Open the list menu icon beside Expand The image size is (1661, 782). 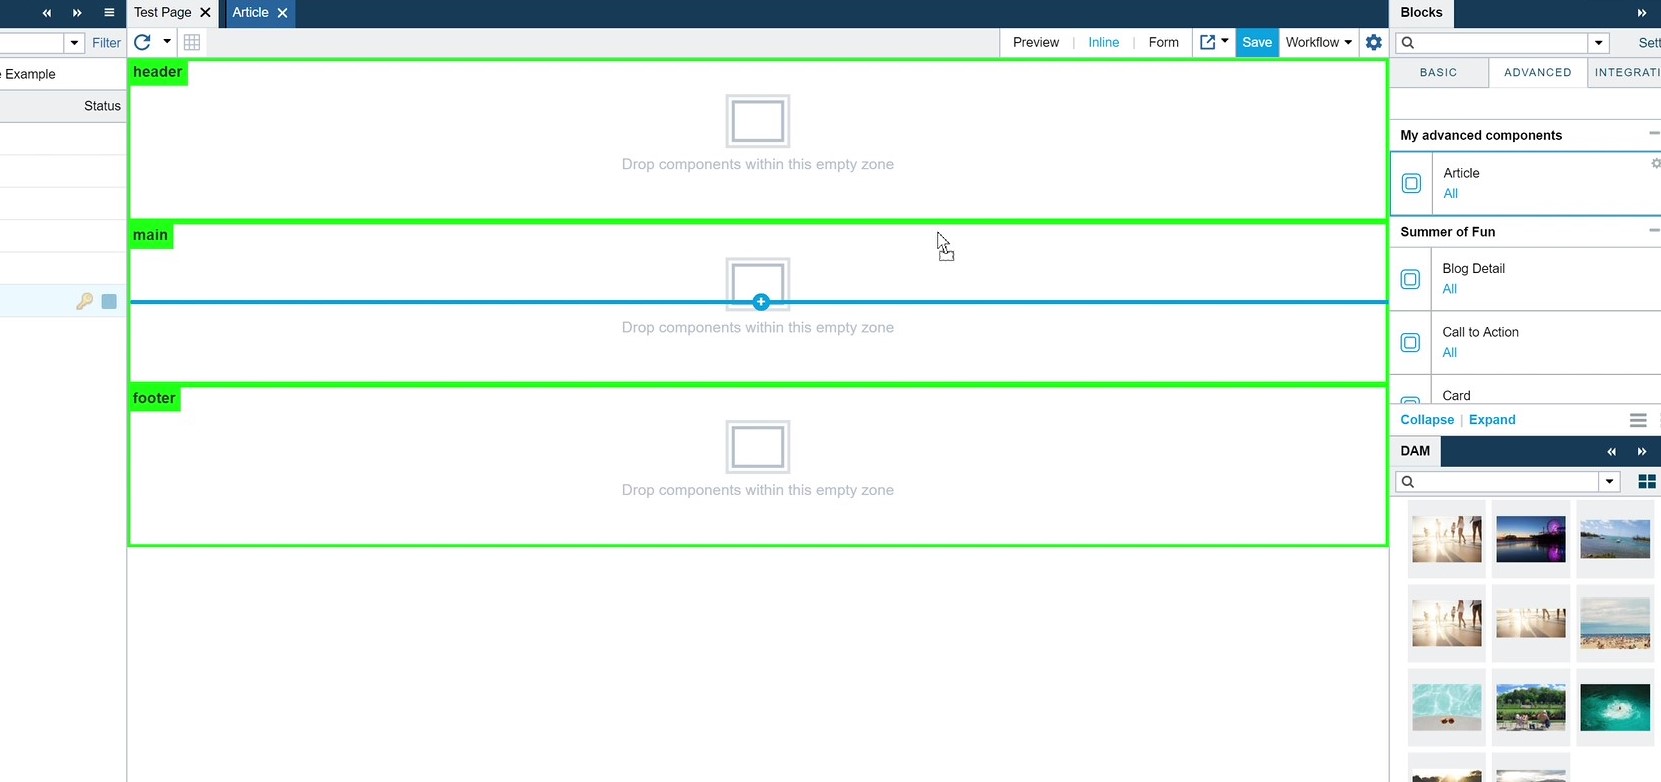(1638, 420)
